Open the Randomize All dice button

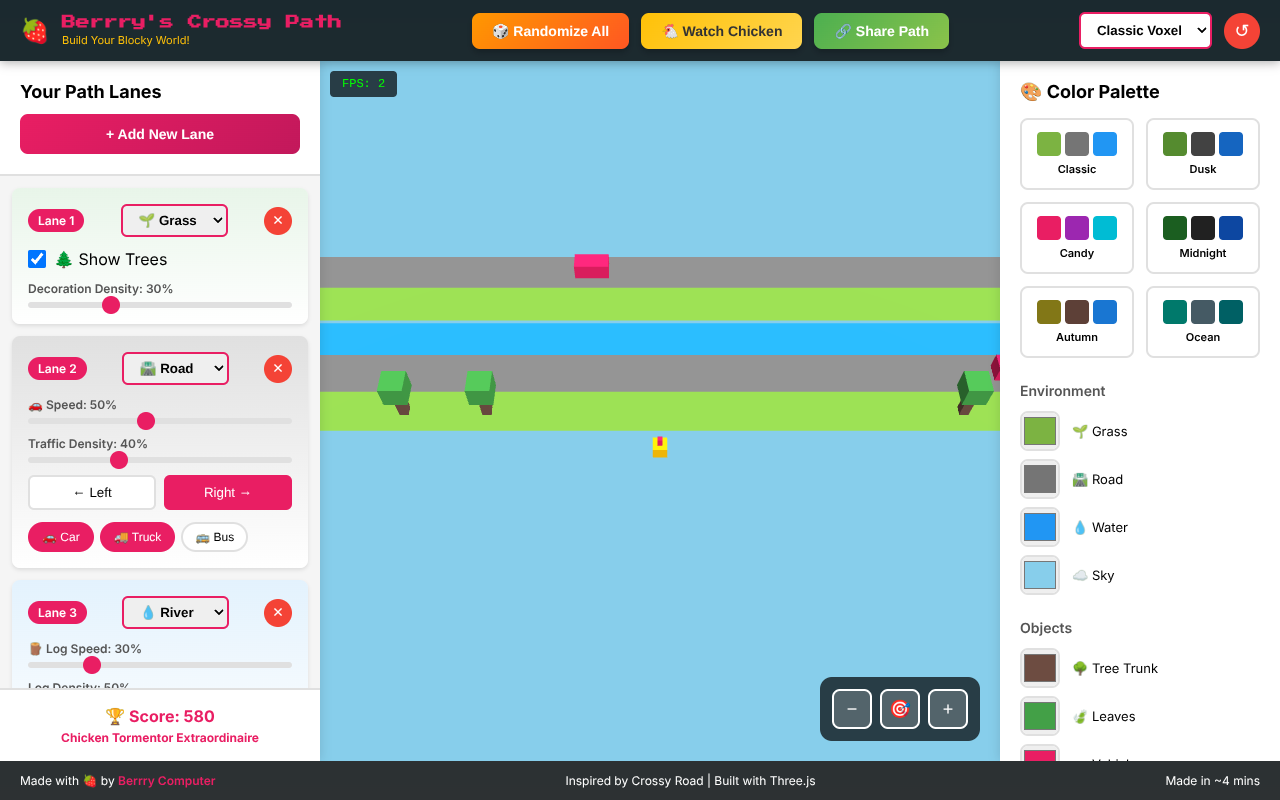(x=549, y=31)
